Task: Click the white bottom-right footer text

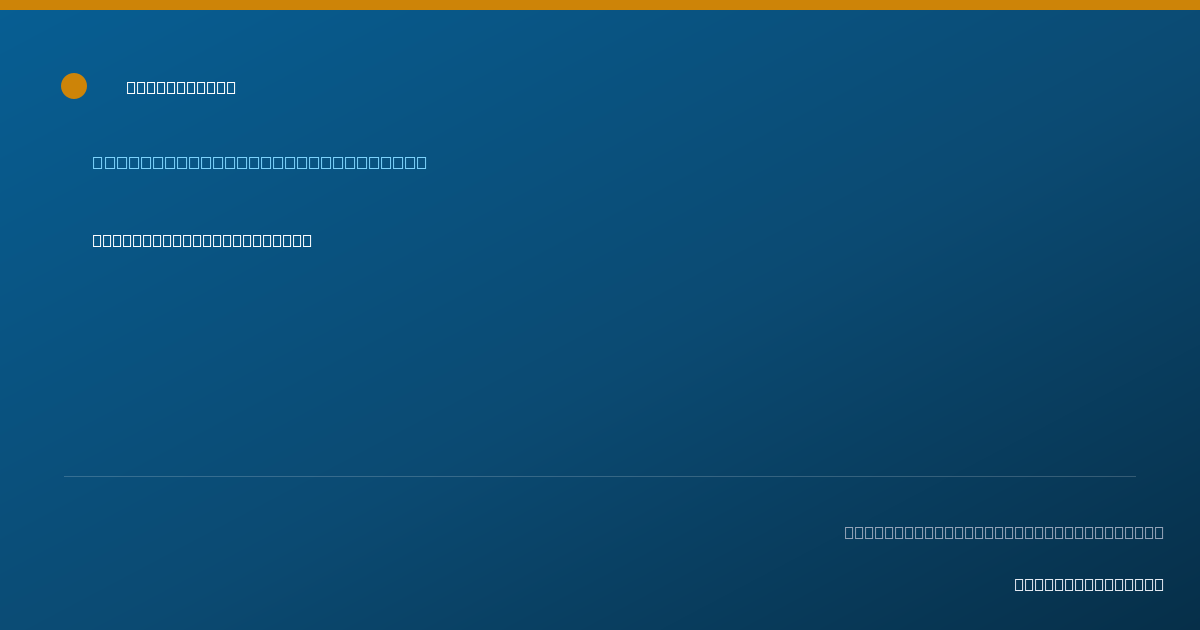Action: tap(1089, 585)
